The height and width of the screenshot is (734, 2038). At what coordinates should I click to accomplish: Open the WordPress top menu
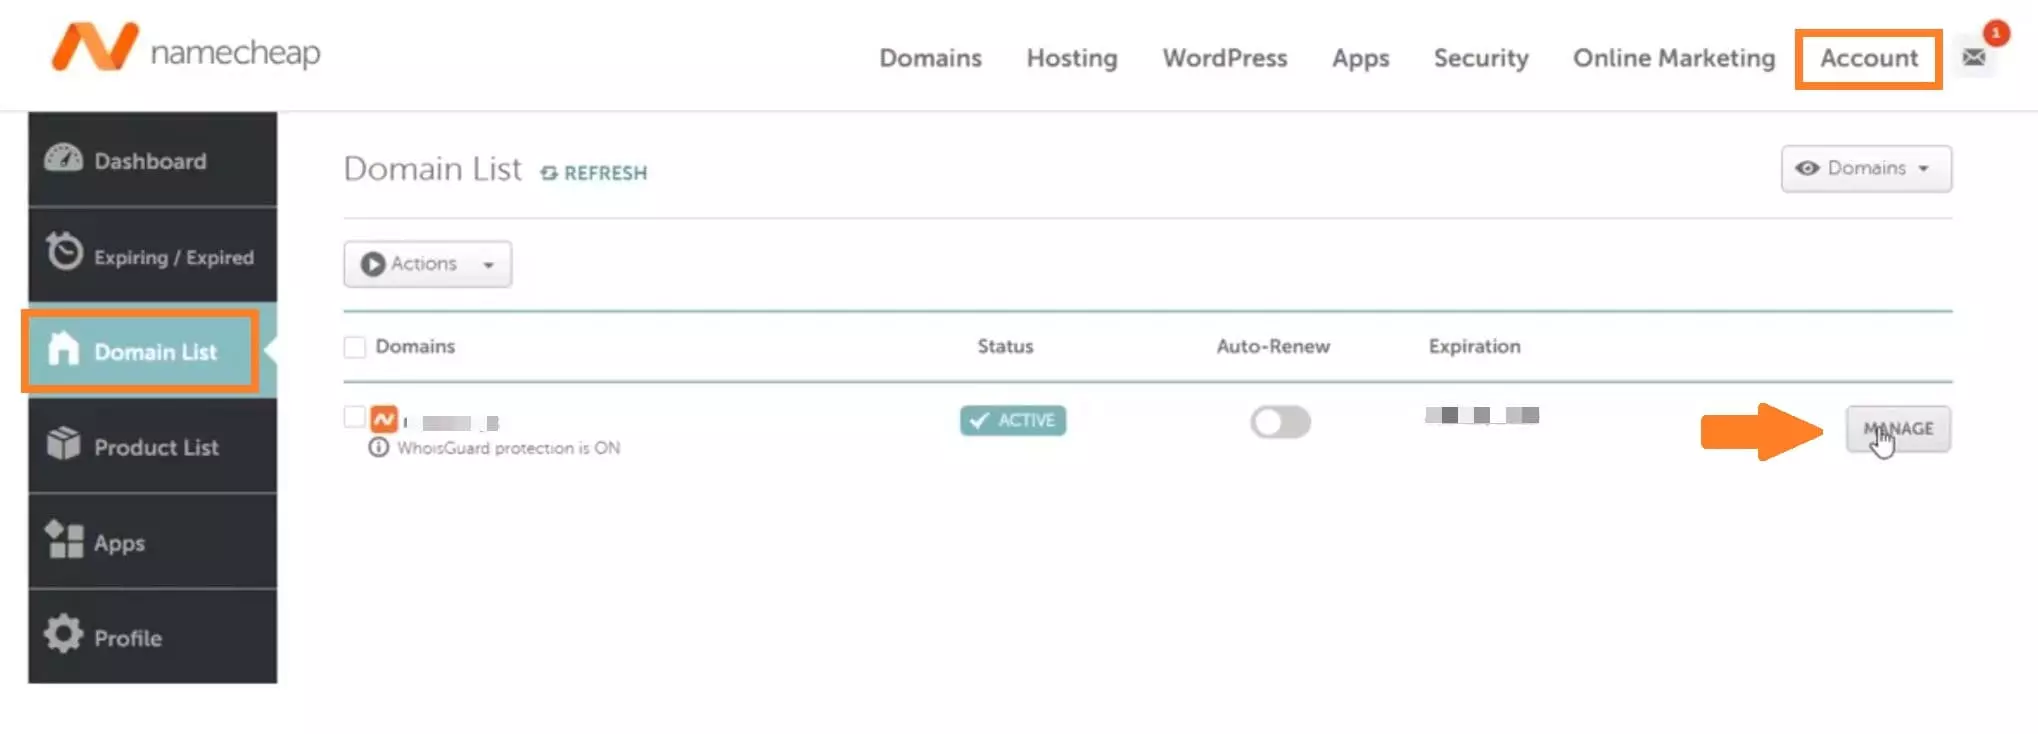click(x=1224, y=58)
